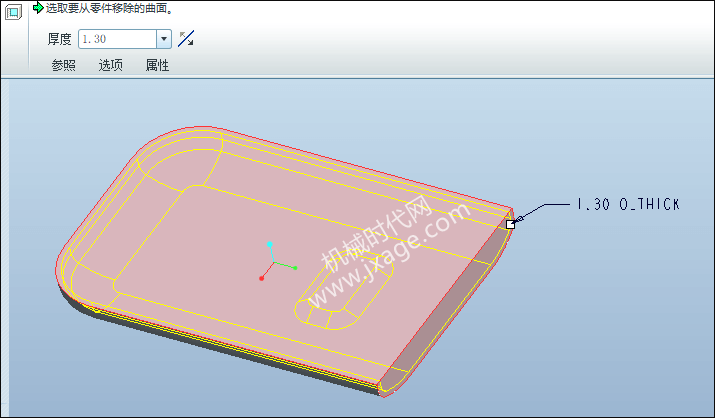Edit the 厚度 1.30 input field
Screen dimensions: 715x418
tap(118, 39)
